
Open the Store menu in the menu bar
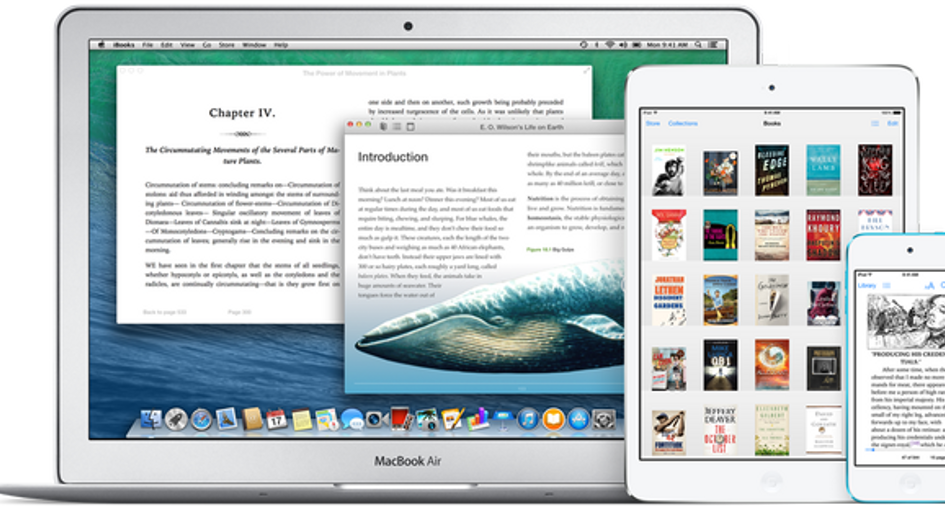pos(227,45)
